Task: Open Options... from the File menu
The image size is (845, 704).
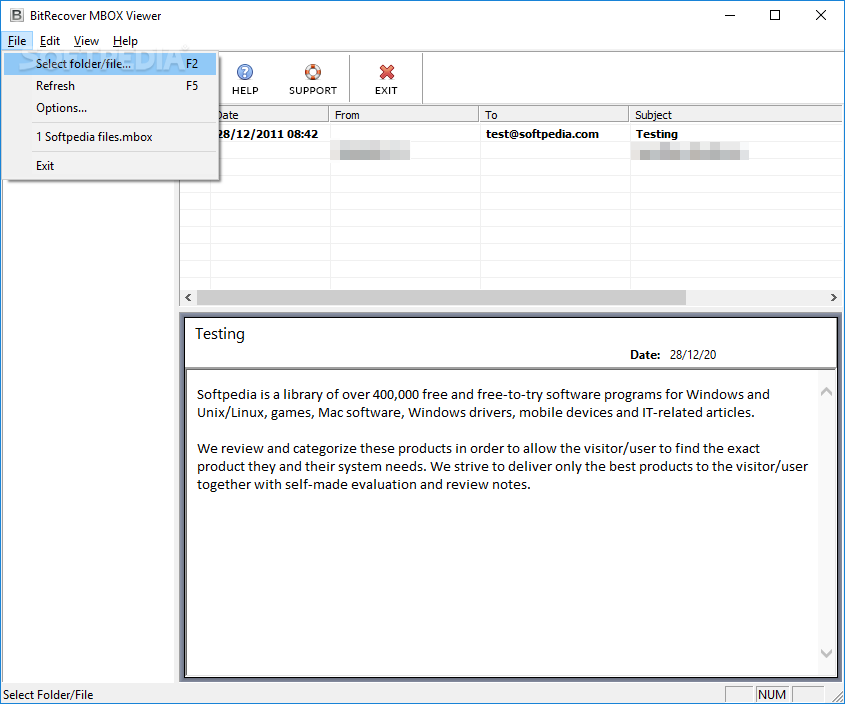Action: click(110, 108)
